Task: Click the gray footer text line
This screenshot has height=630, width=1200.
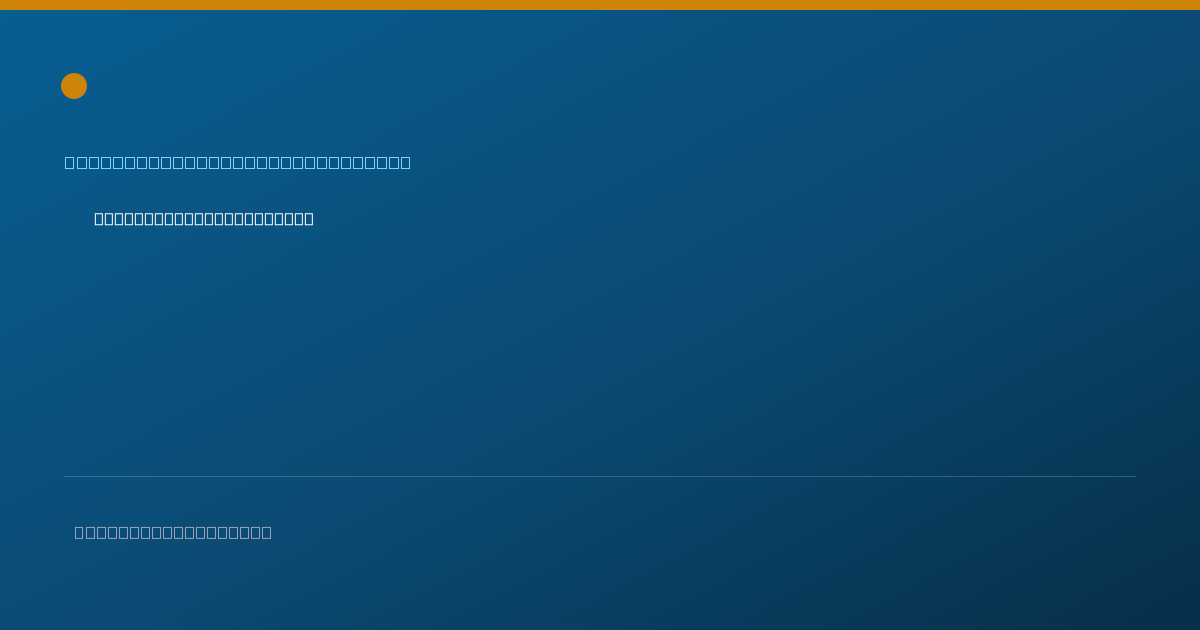Action: [173, 532]
